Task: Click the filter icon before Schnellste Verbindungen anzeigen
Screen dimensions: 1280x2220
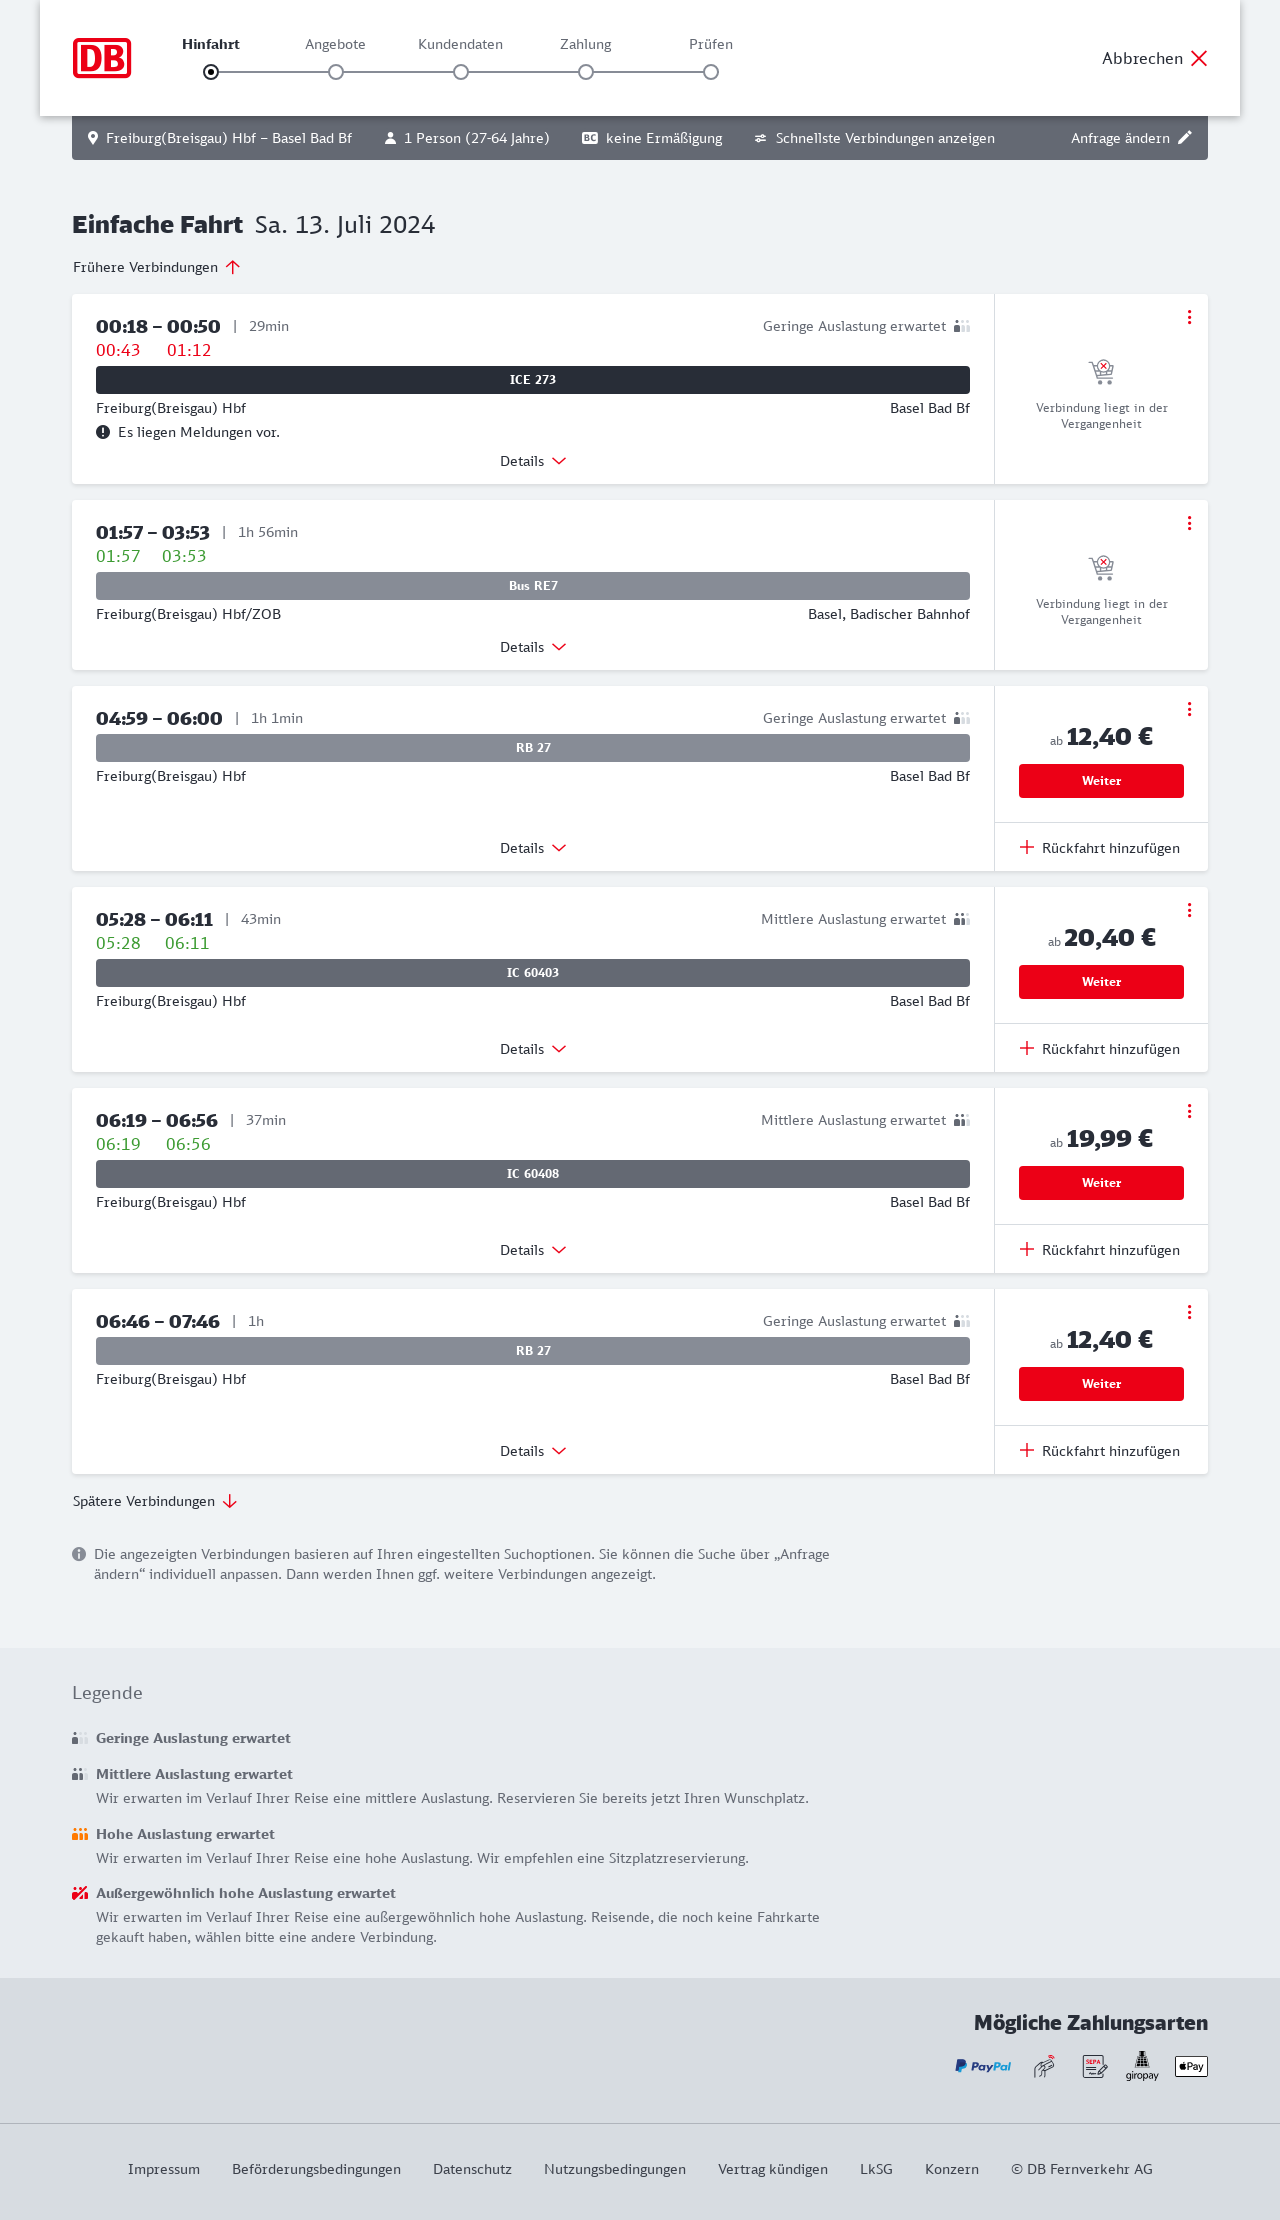Action: (761, 138)
